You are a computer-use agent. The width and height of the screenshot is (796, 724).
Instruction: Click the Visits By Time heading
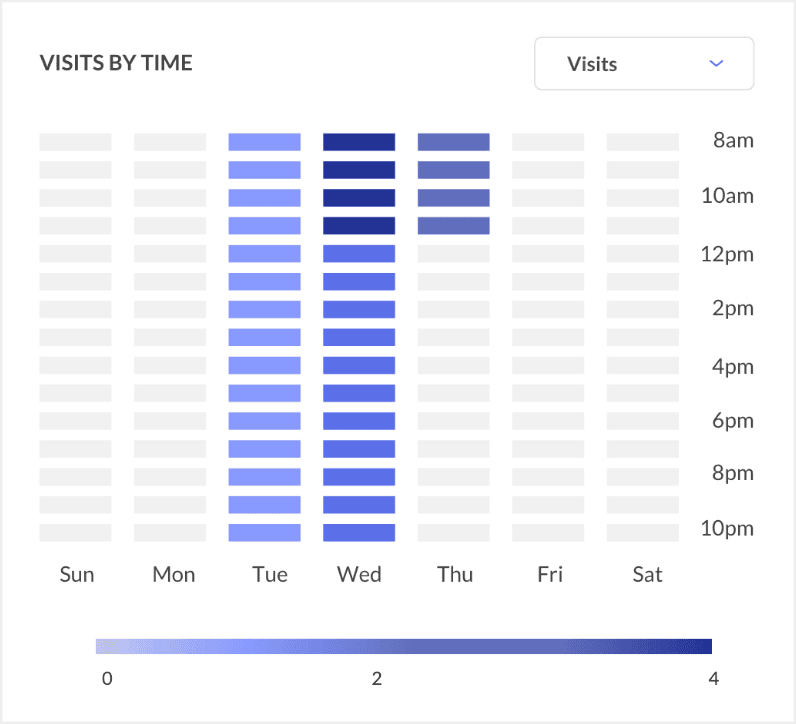coord(116,63)
